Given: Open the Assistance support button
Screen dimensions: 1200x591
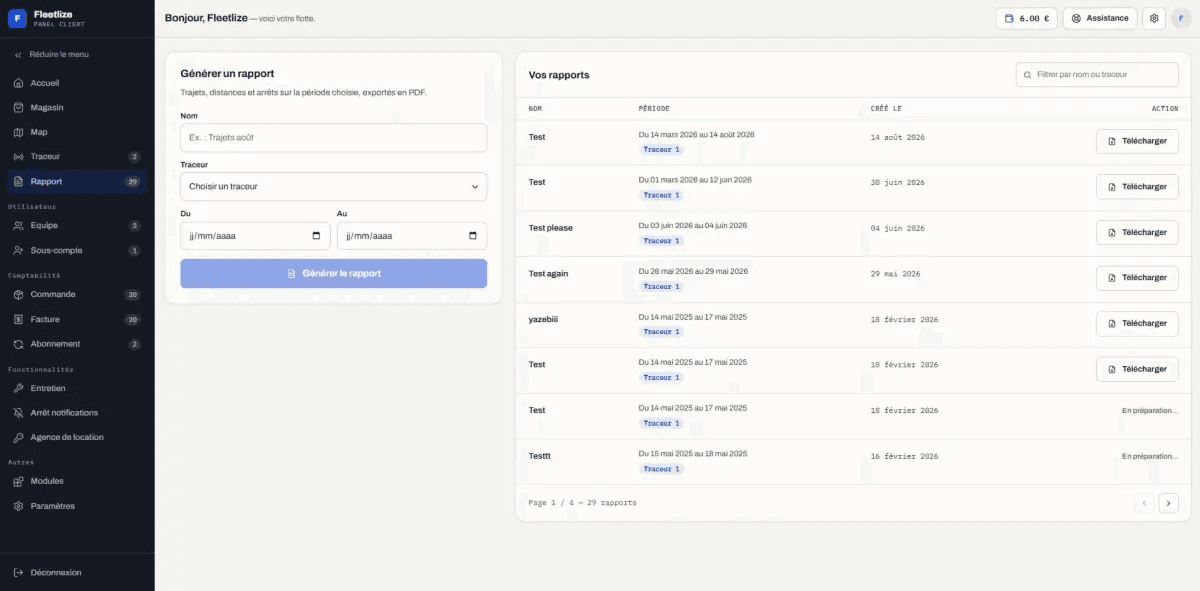Looking at the screenshot, I should coord(1099,18).
